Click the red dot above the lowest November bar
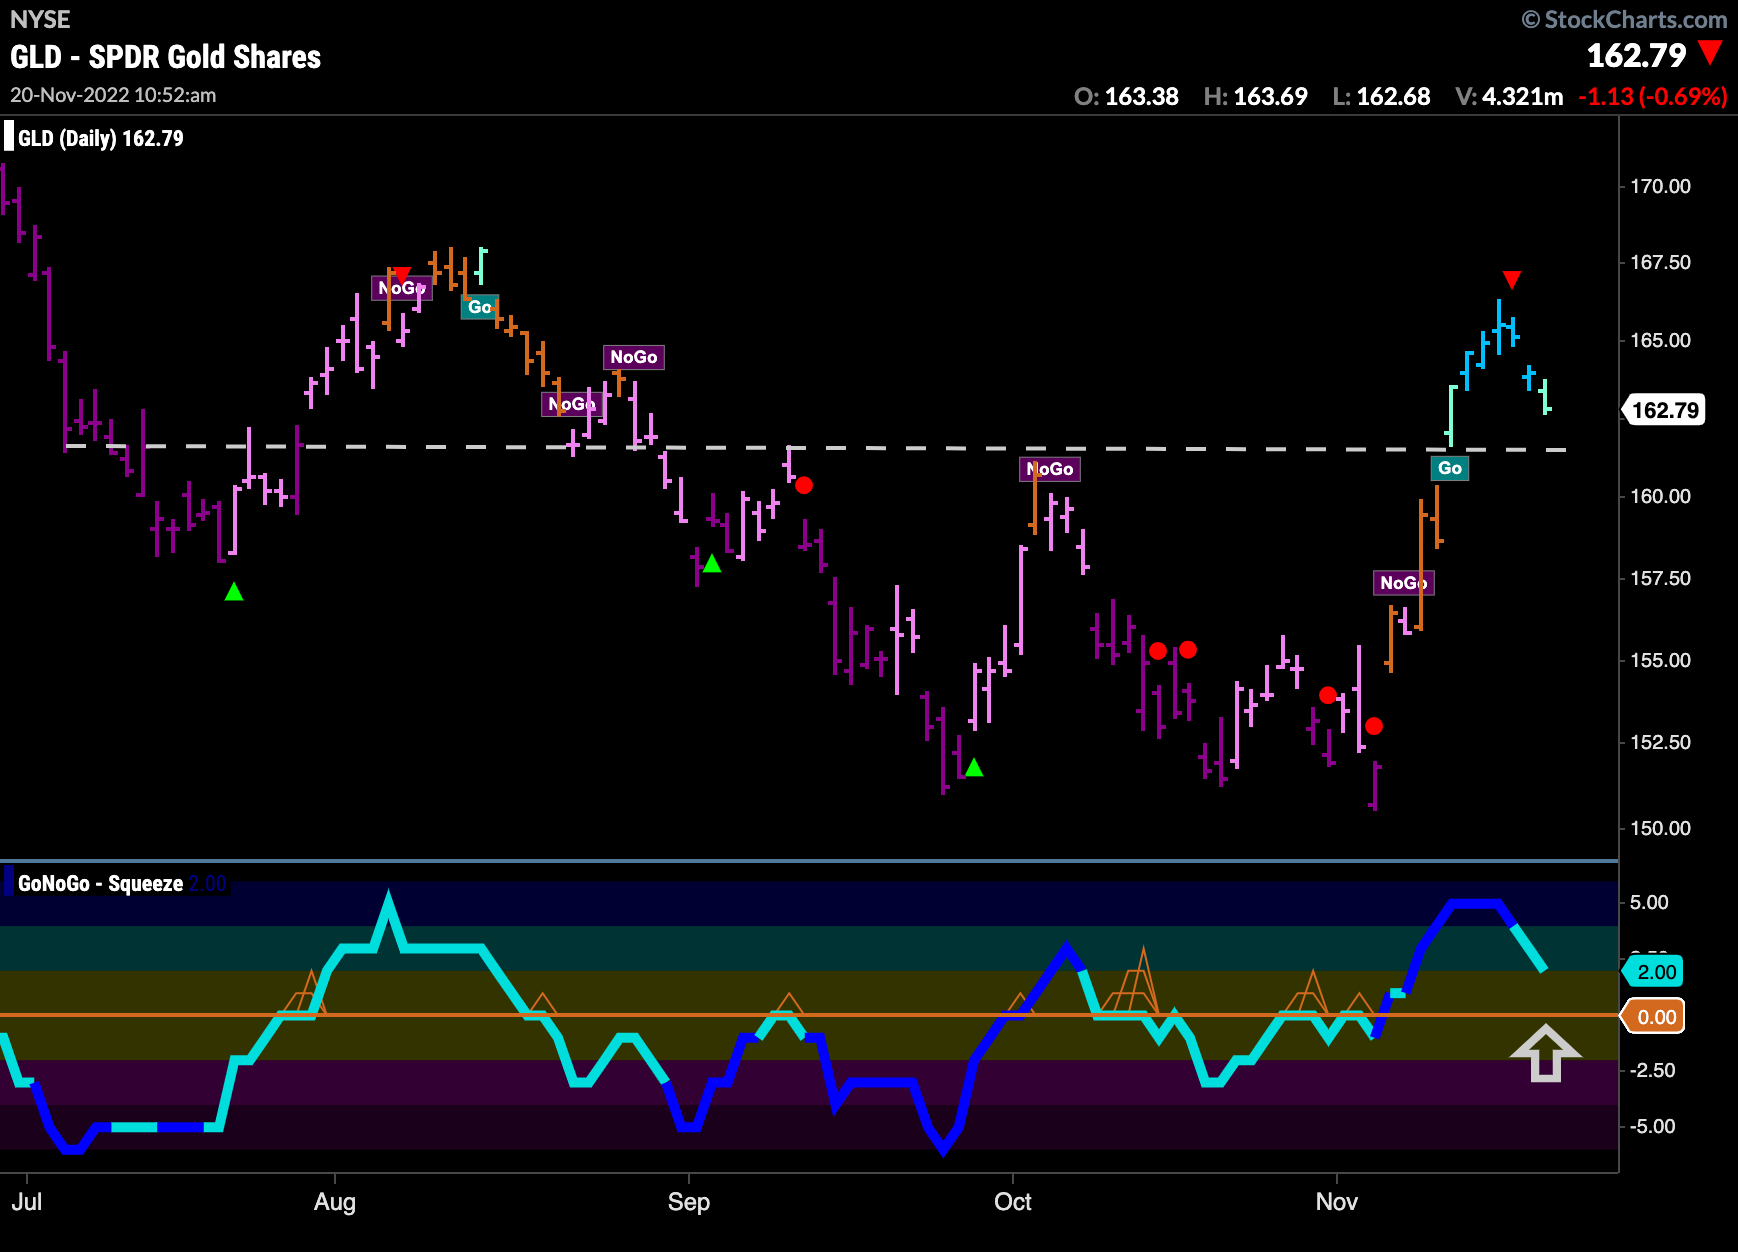 tap(1374, 726)
